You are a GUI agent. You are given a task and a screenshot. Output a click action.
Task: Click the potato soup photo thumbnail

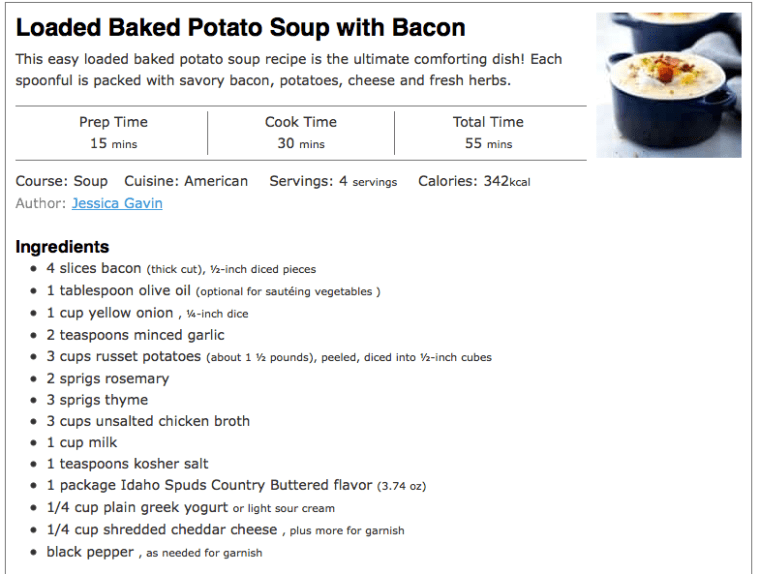coord(668,85)
